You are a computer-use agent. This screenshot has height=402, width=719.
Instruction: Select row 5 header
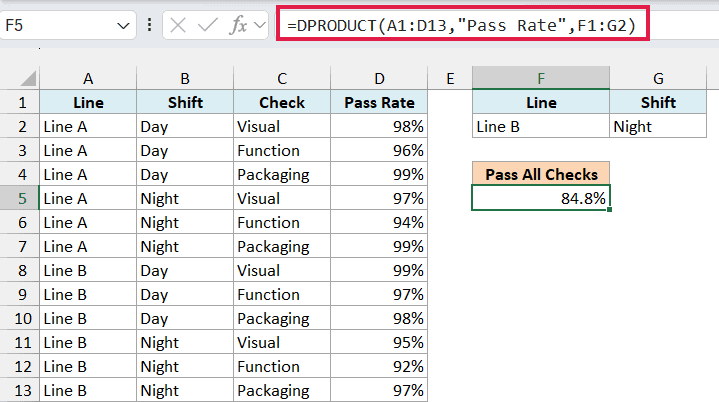(22, 198)
